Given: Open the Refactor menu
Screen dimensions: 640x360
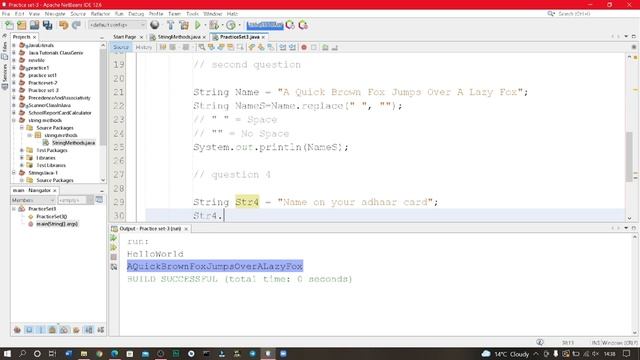Looking at the screenshot, I should click(x=100, y=13).
